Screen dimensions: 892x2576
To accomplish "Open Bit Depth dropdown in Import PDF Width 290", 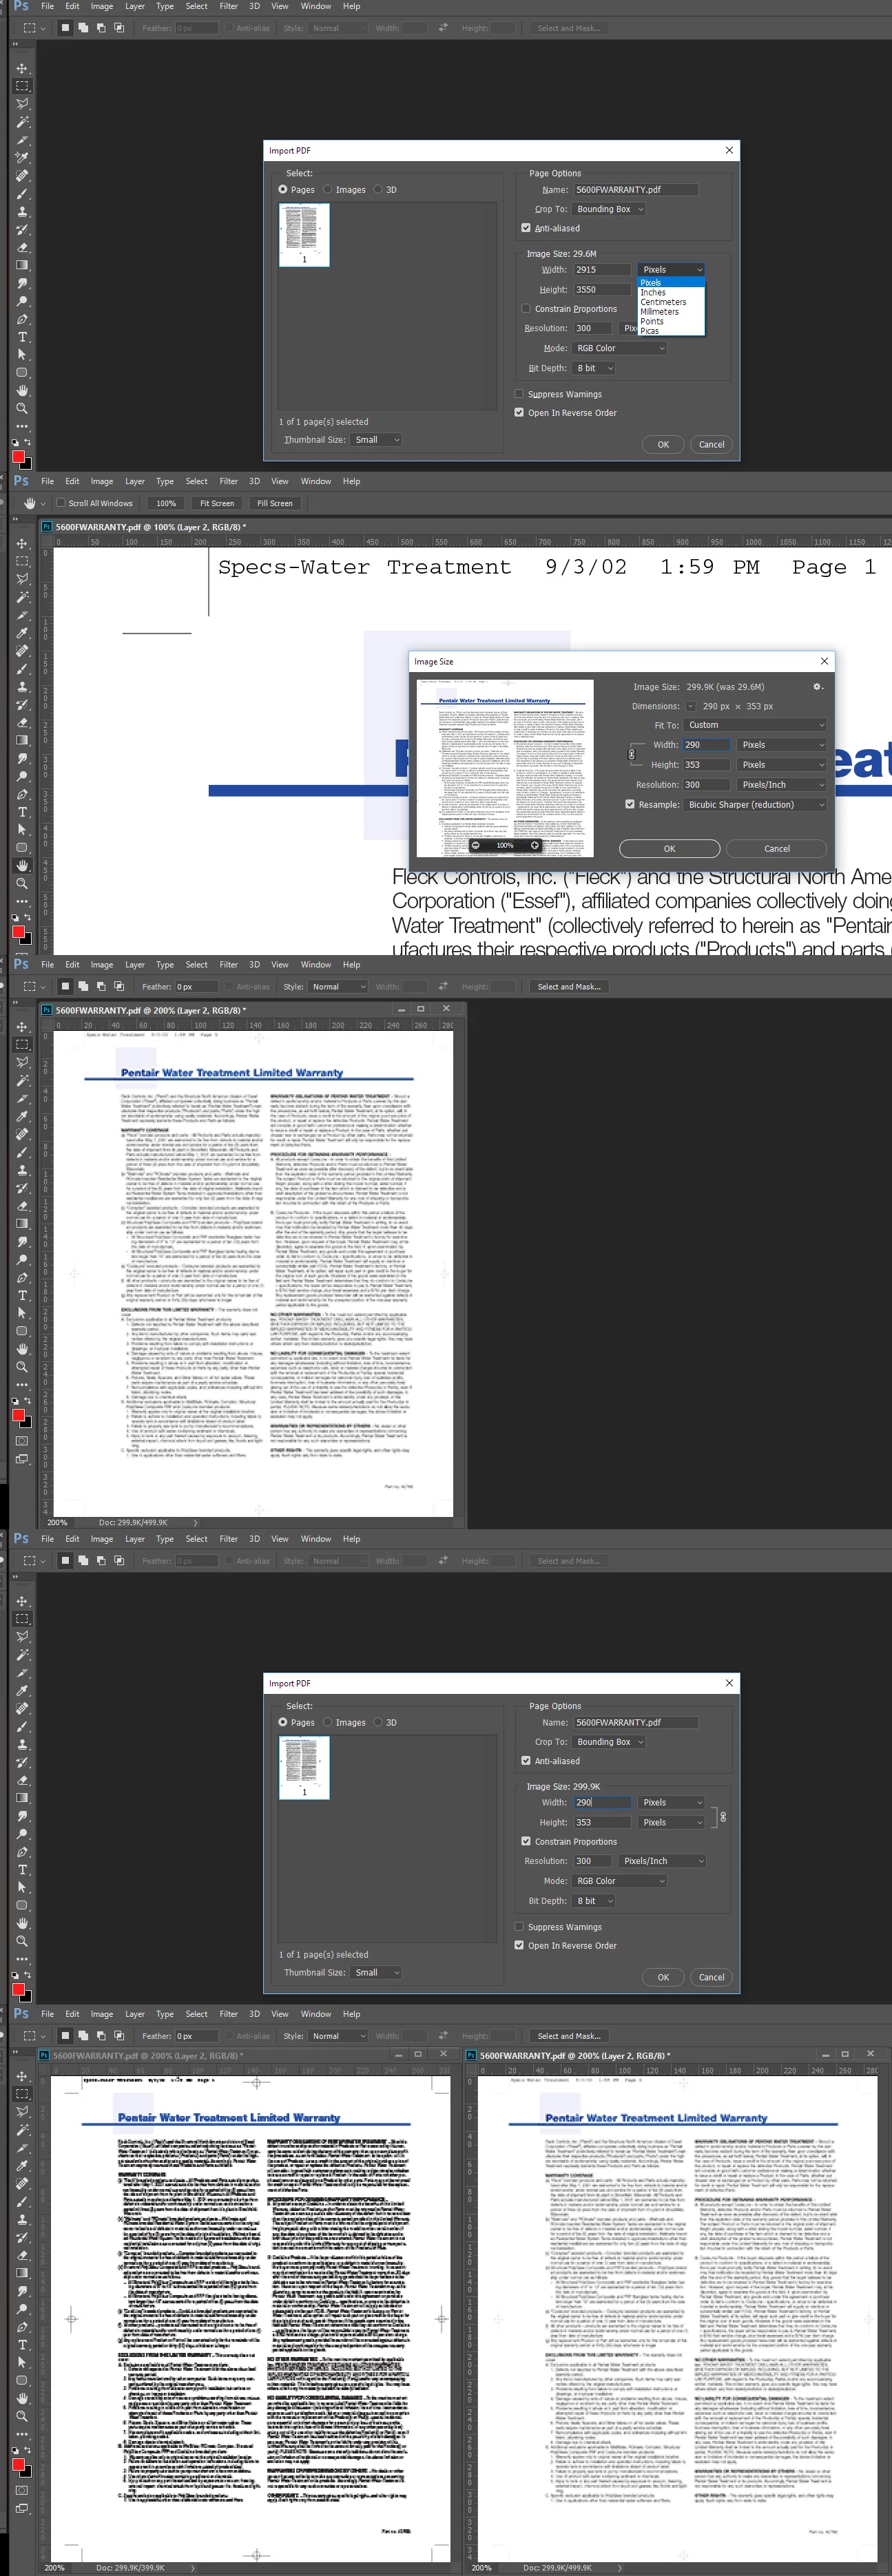I will coord(594,1901).
